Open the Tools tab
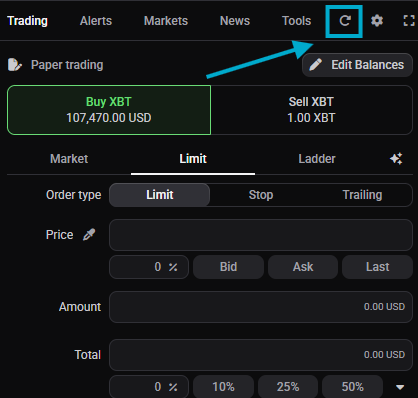 (x=297, y=21)
